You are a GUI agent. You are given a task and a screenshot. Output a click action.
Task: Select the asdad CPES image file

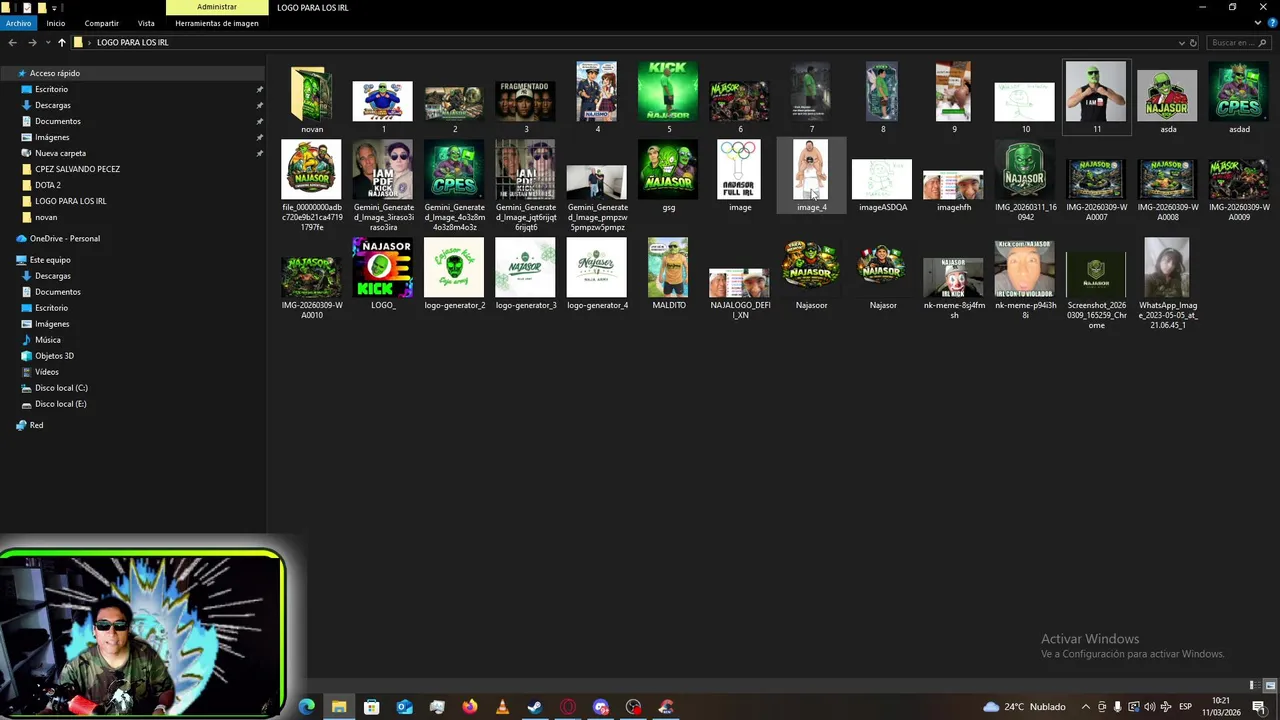(x=1239, y=91)
